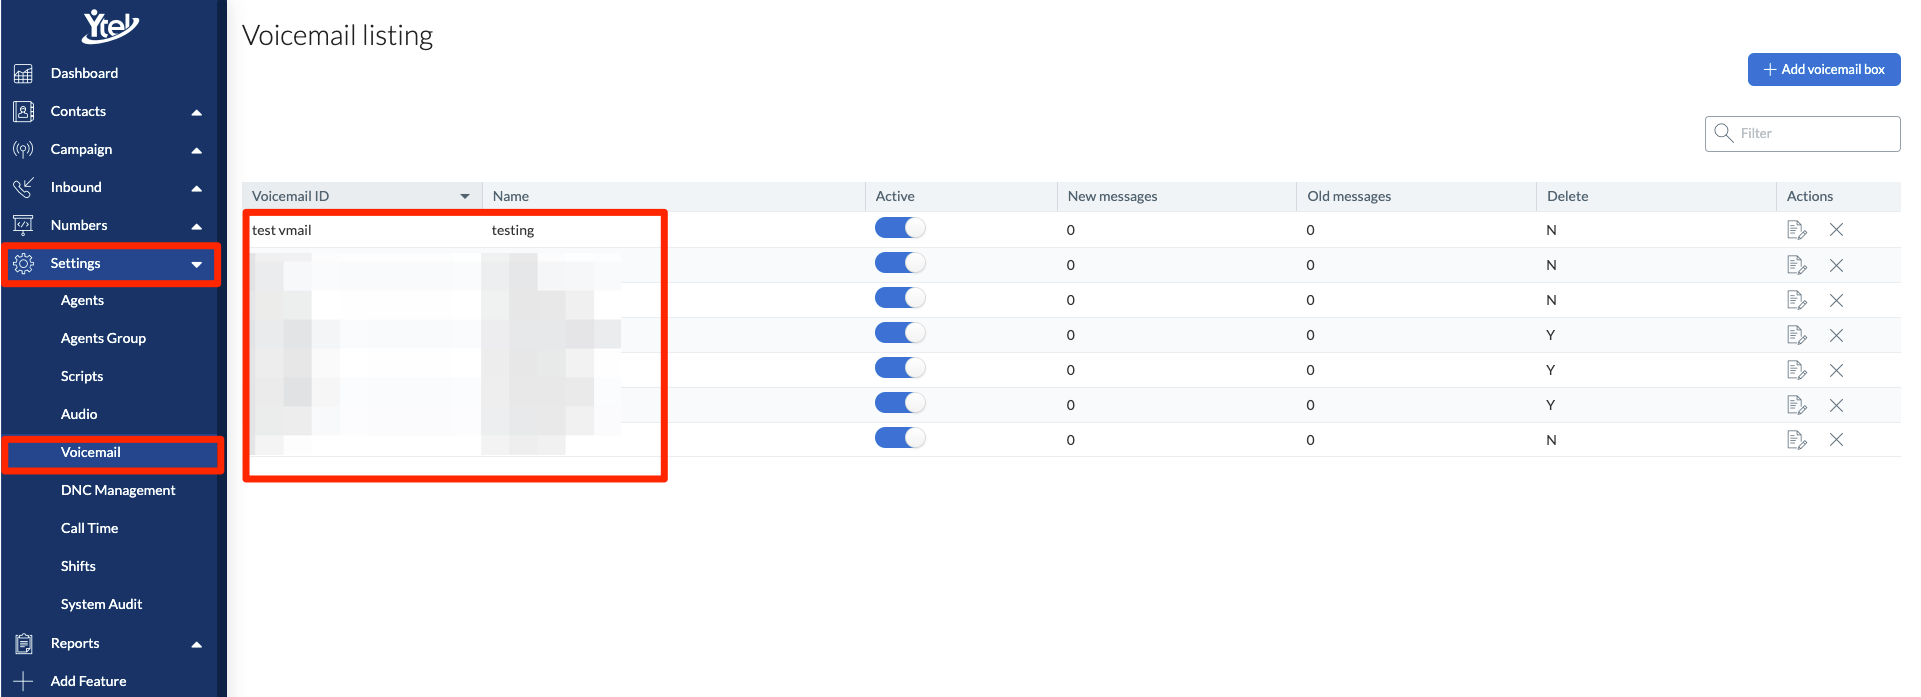Click the Add Feature label
The height and width of the screenshot is (697, 1921).
[x=88, y=681]
